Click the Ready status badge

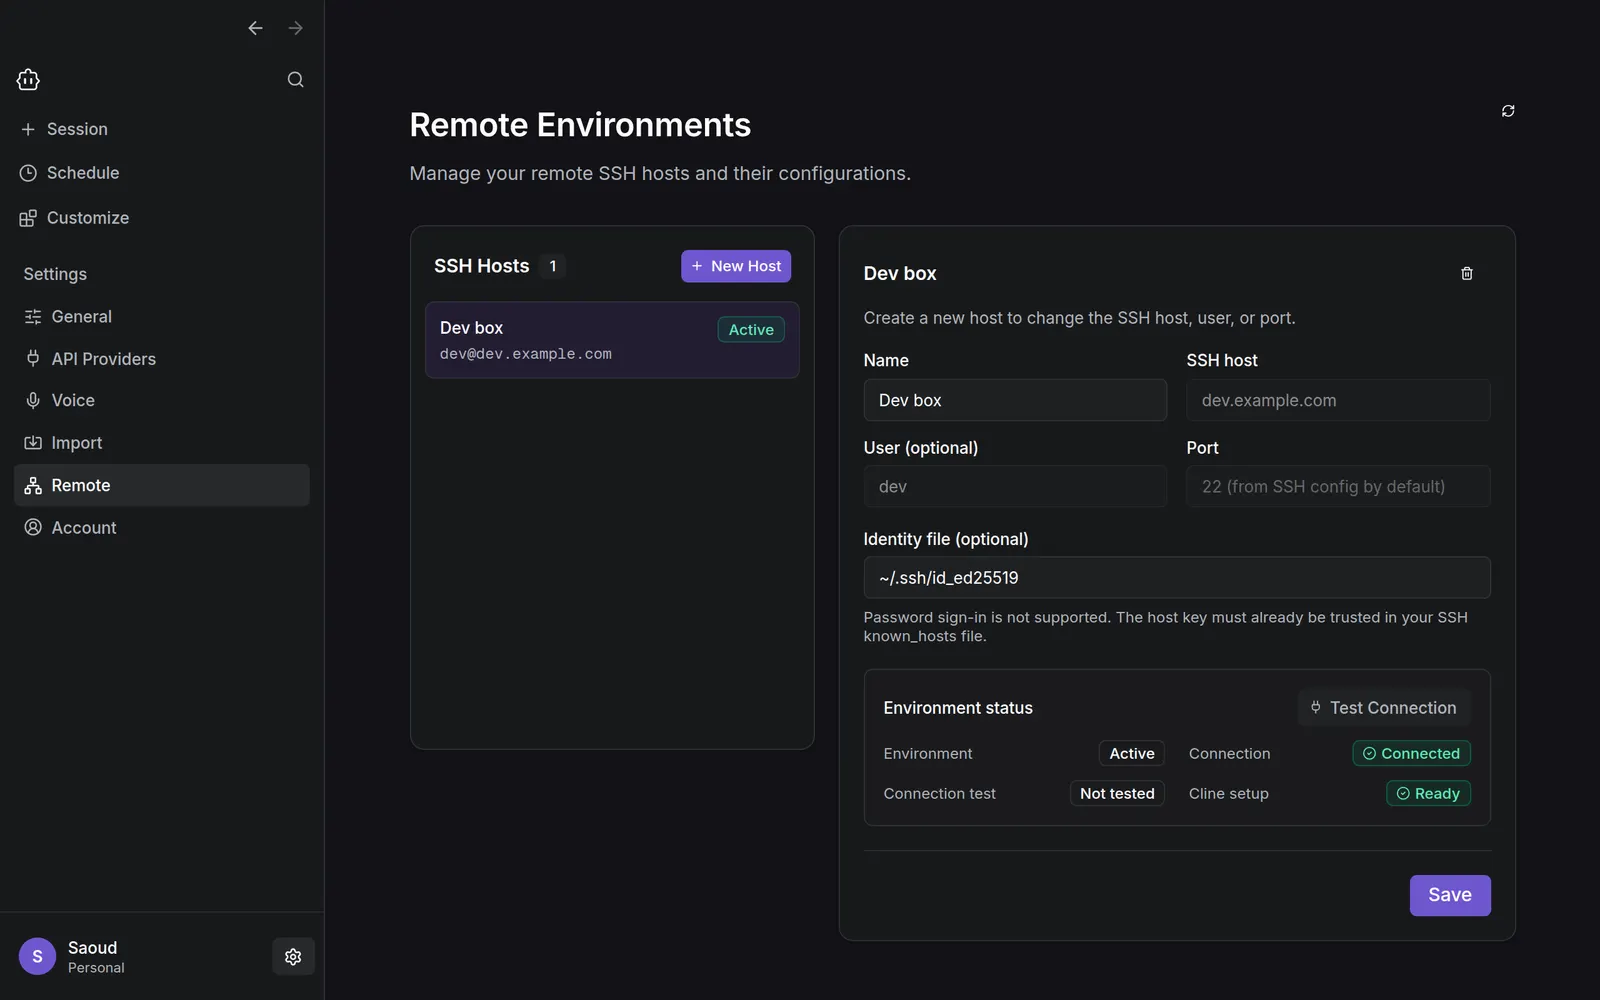point(1428,794)
